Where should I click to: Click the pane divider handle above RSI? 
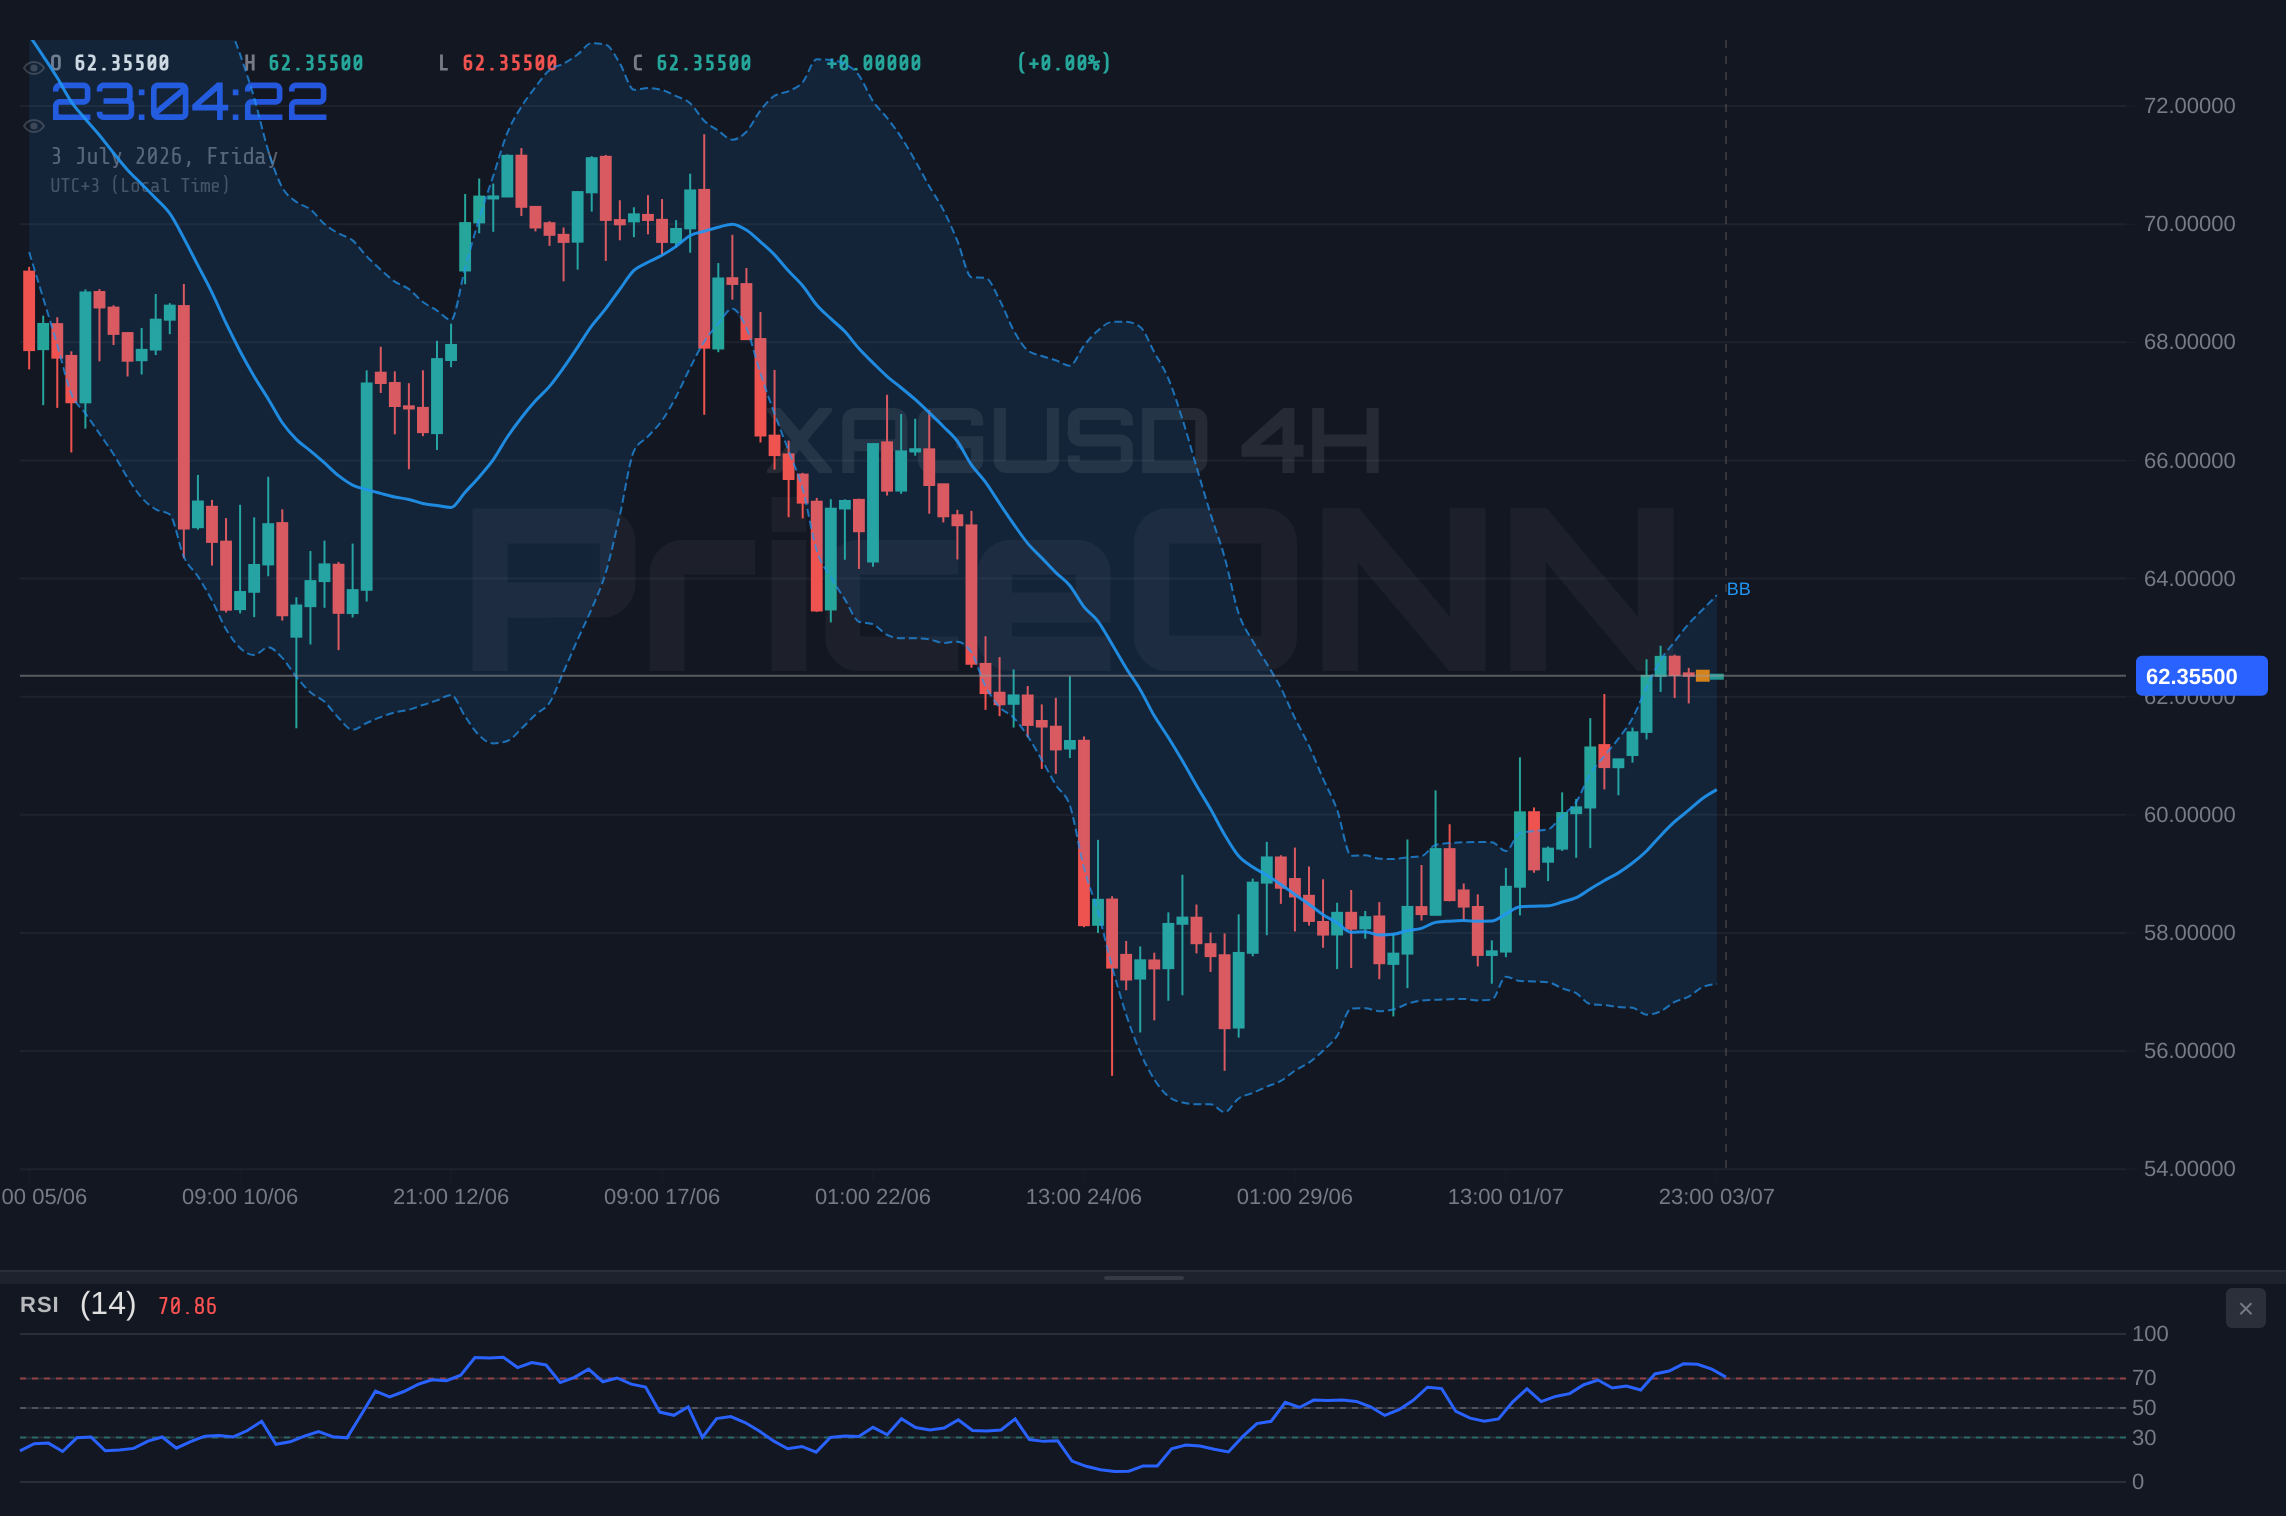click(1143, 1277)
